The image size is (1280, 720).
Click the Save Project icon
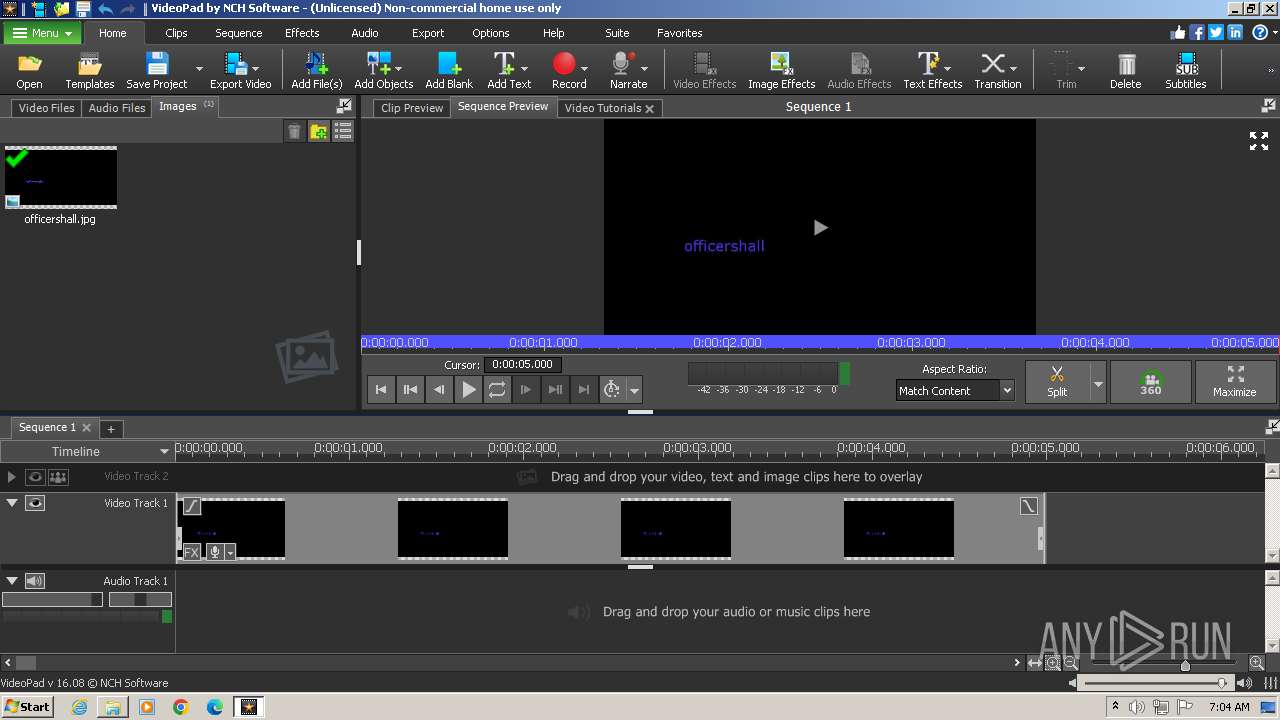point(157,71)
